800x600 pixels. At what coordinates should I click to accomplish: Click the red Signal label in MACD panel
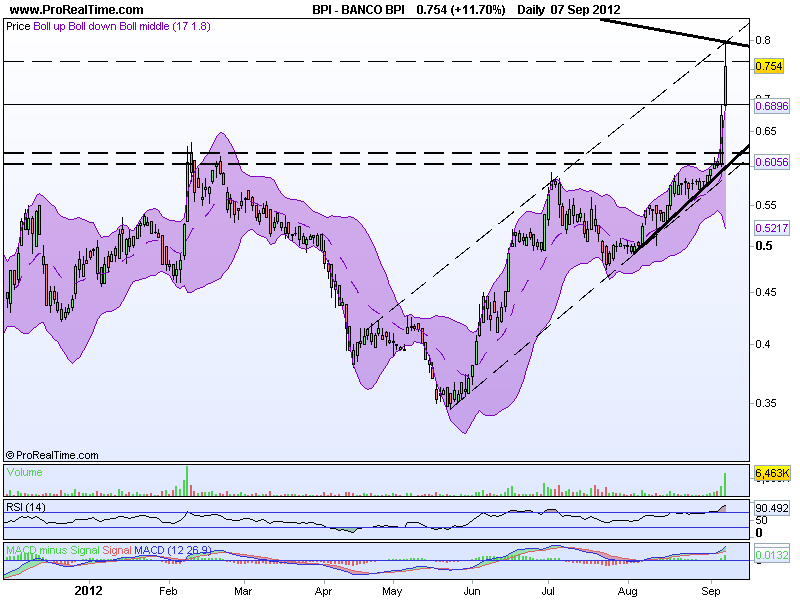point(117,551)
